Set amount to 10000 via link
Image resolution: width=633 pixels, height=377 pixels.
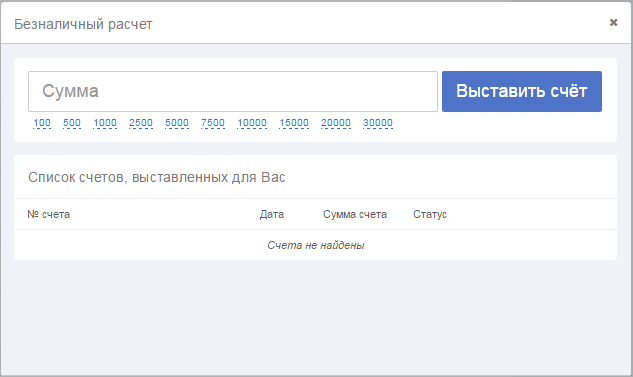(252, 123)
